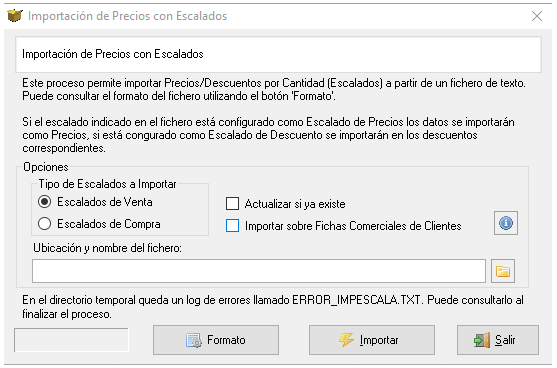The image size is (557, 368).
Task: Click the empty status box beside Formato
Action: coord(71,340)
